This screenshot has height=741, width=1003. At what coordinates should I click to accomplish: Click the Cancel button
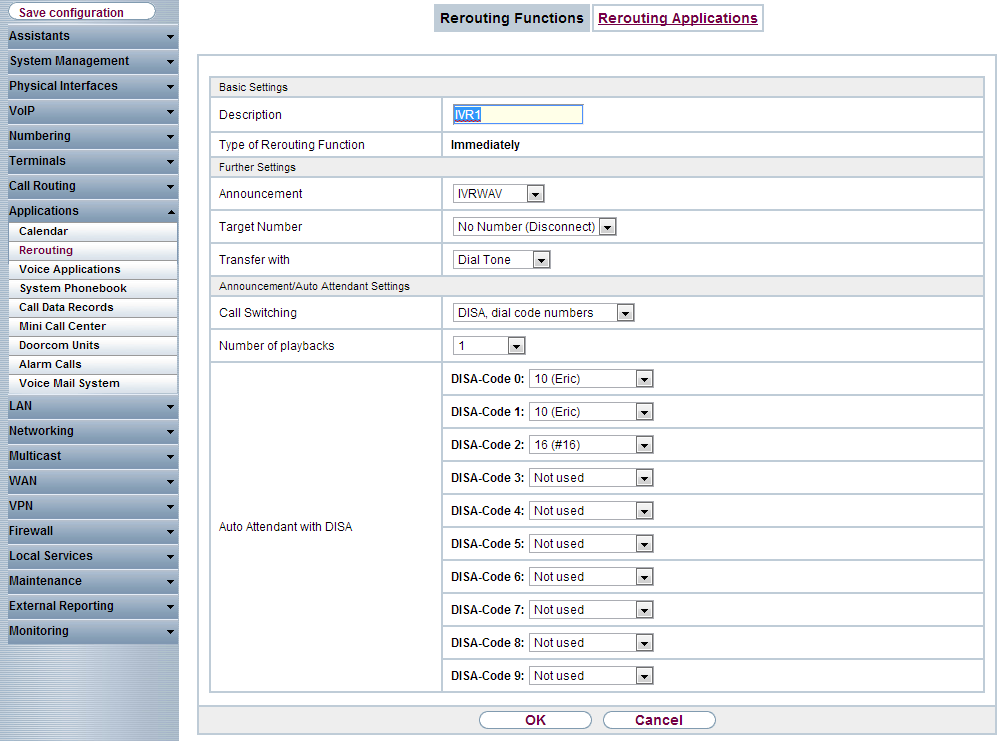pyautogui.click(x=659, y=720)
